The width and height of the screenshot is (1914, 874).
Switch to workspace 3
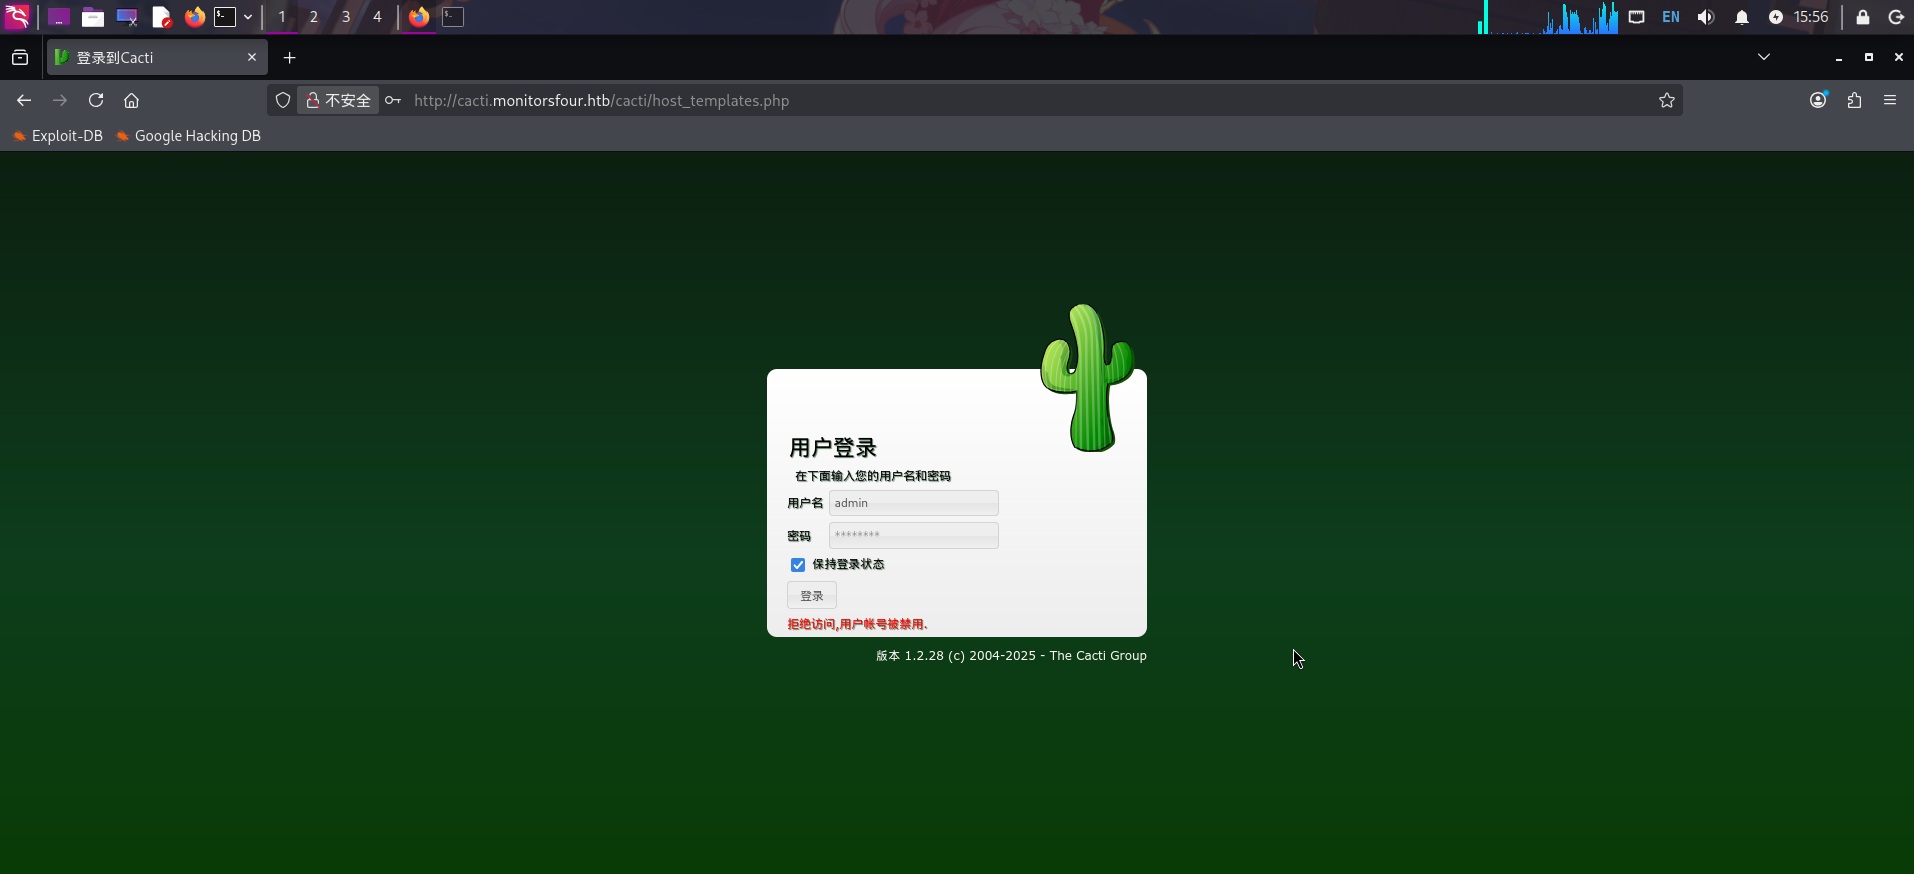pos(346,17)
